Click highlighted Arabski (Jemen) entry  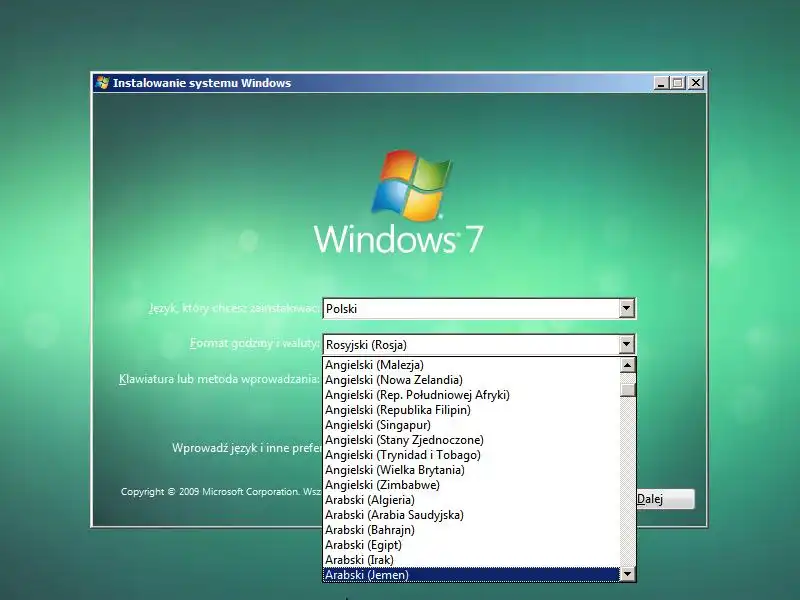(471, 574)
